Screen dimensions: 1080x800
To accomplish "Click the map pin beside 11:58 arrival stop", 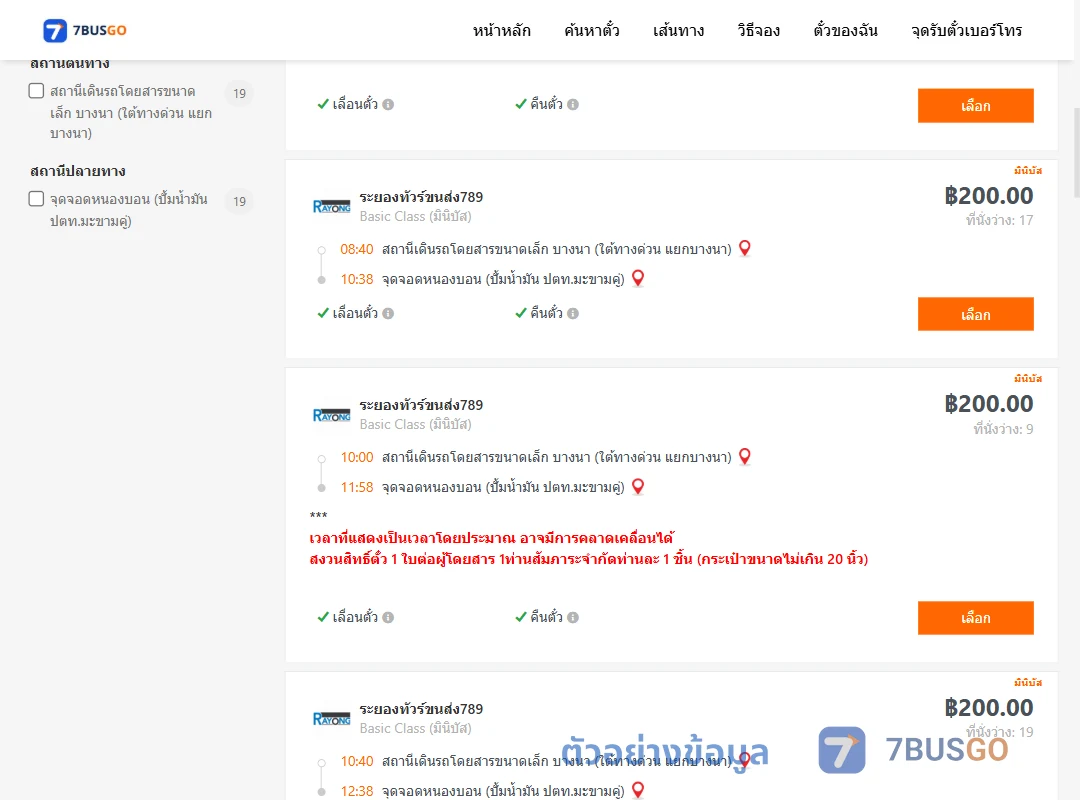I will pos(638,486).
